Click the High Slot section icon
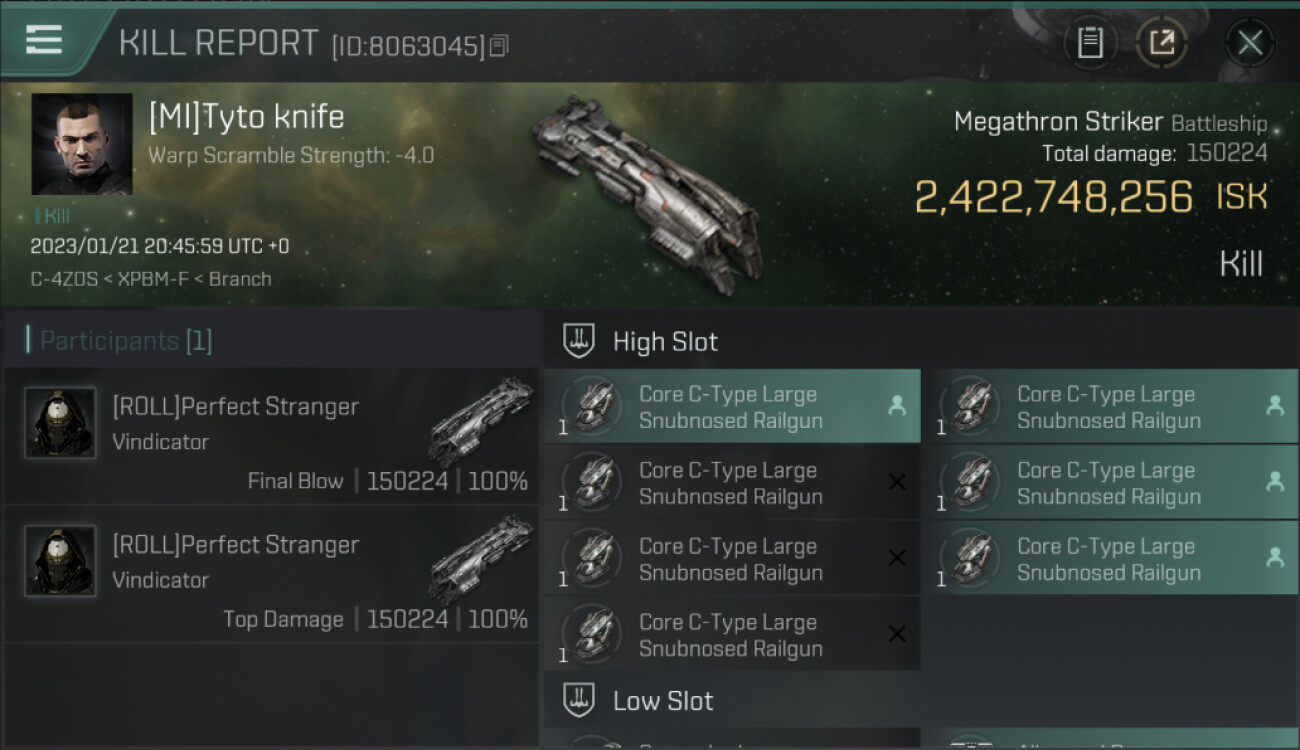Viewport: 1300px width, 750px height. click(578, 341)
